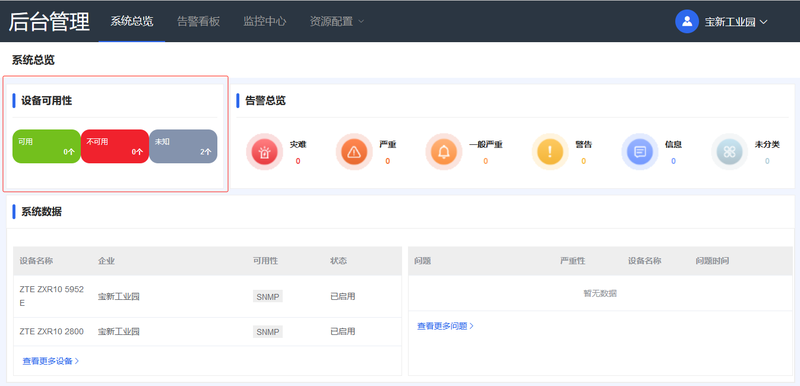Click the 一般严重 bell icon

pyautogui.click(x=444, y=151)
